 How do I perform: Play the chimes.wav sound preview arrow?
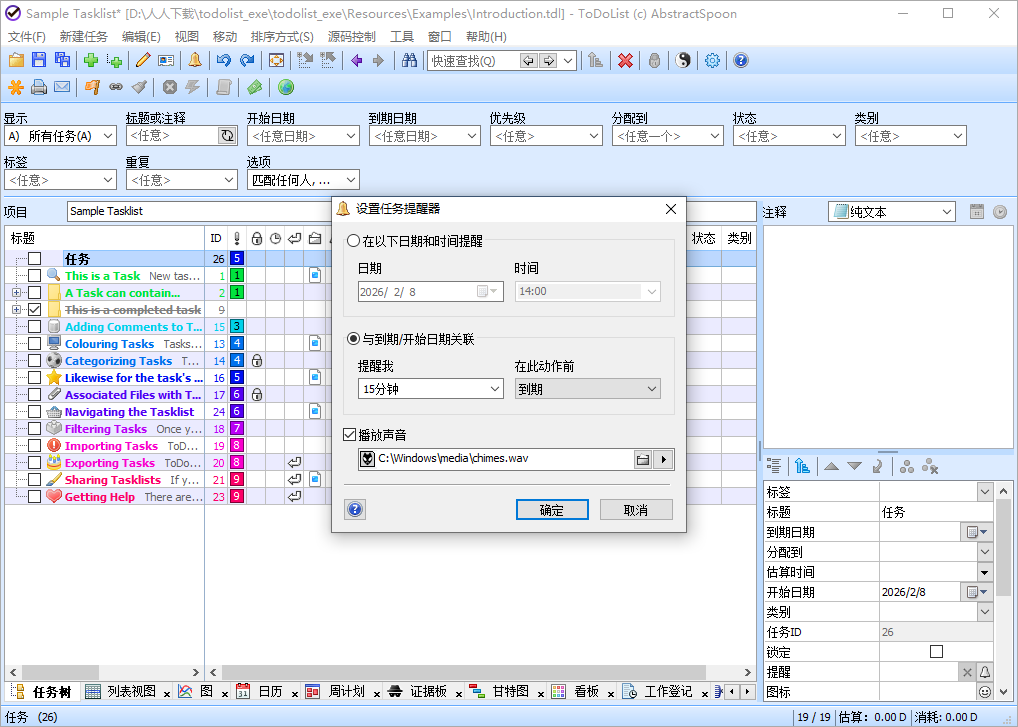pyautogui.click(x=662, y=459)
